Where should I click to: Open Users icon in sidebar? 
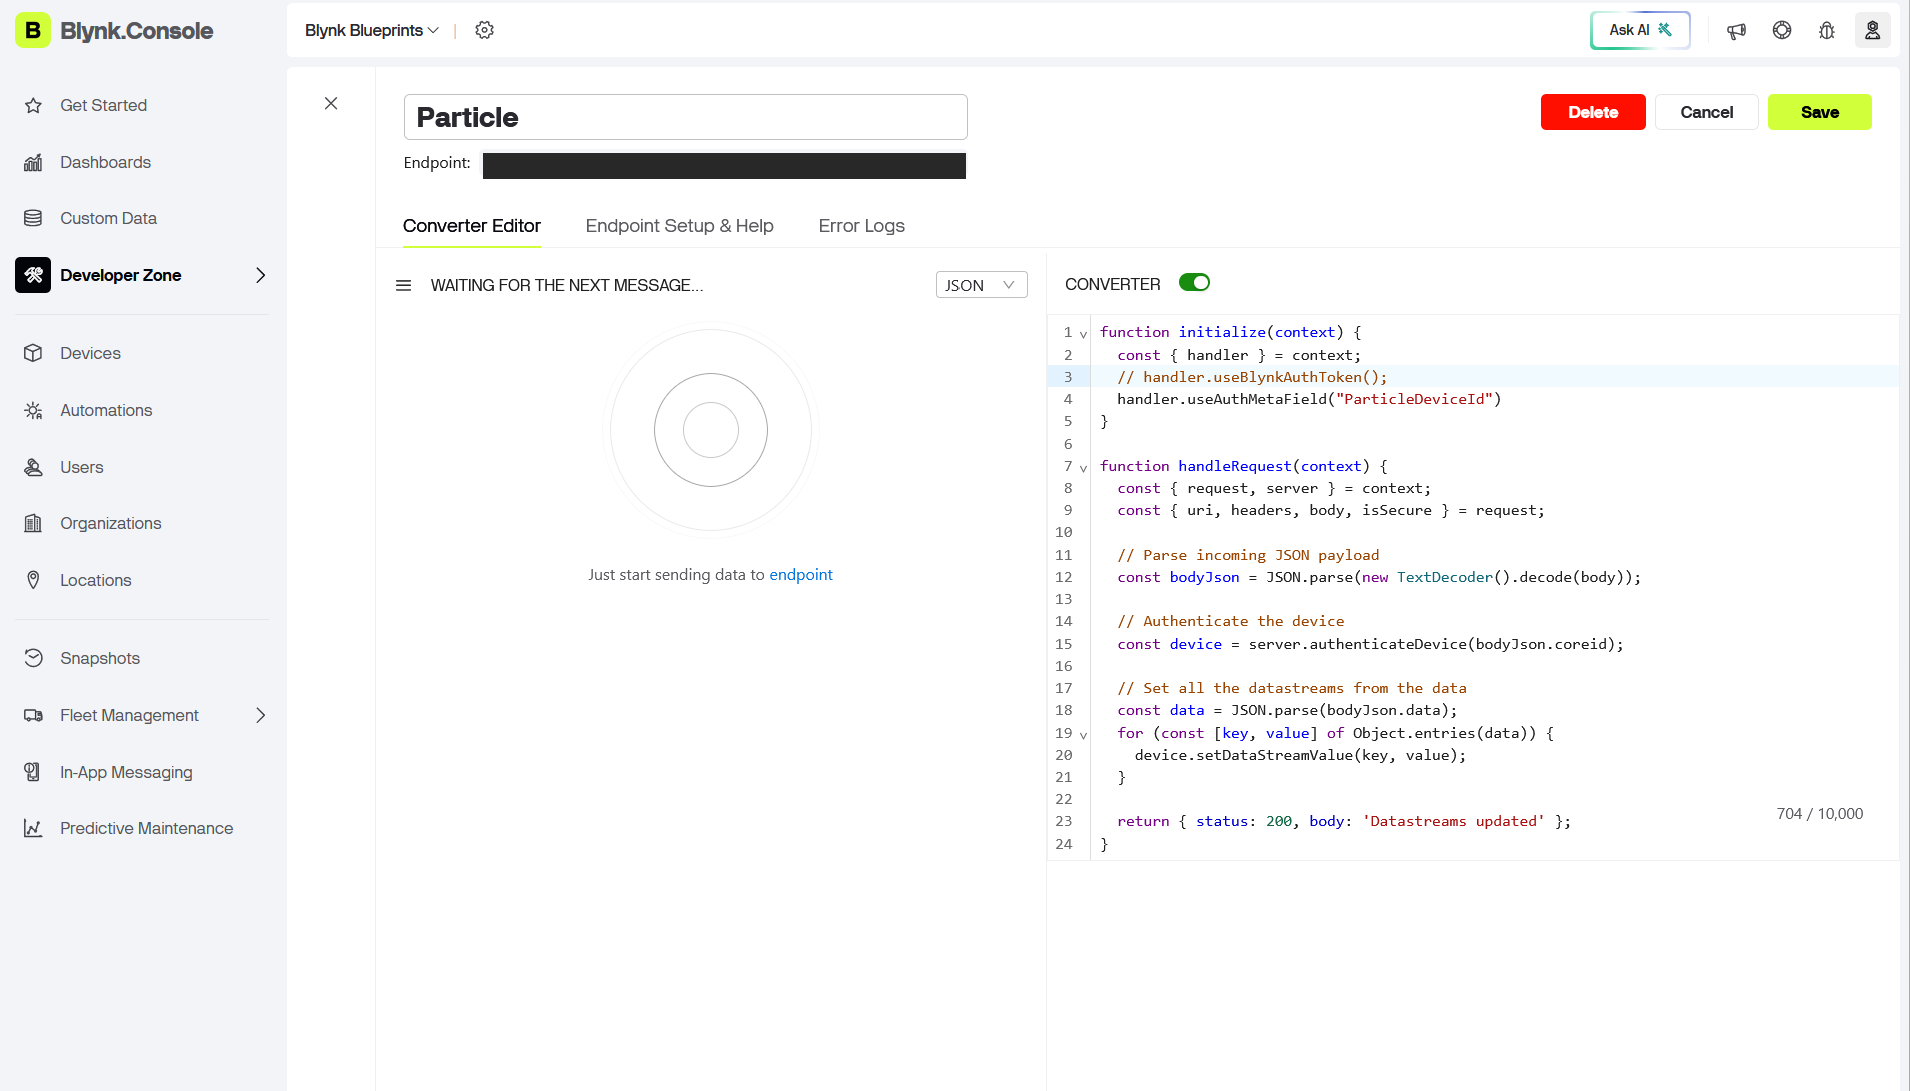[x=33, y=467]
